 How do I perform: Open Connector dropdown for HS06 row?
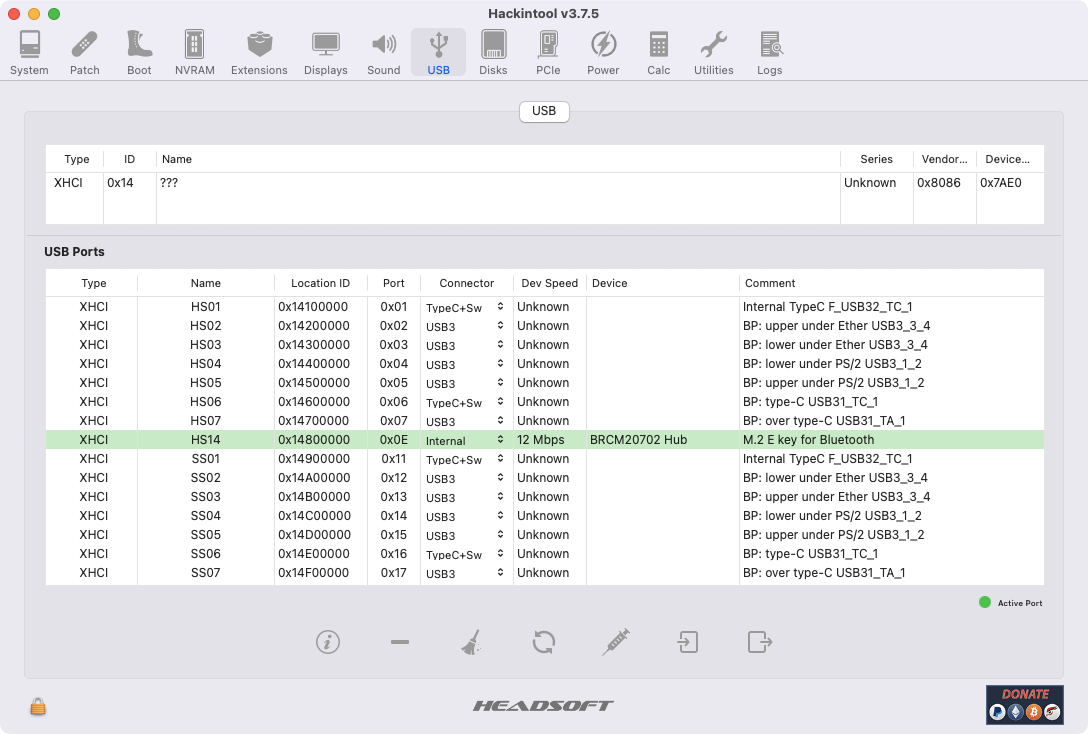pyautogui.click(x=465, y=402)
